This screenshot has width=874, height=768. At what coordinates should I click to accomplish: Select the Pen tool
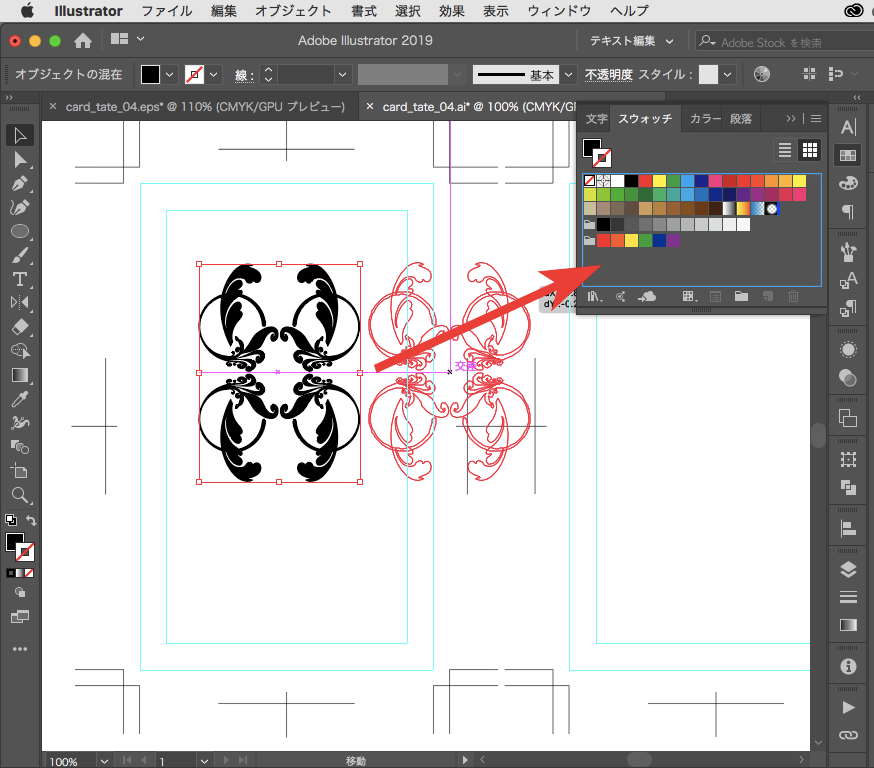pyautogui.click(x=19, y=184)
